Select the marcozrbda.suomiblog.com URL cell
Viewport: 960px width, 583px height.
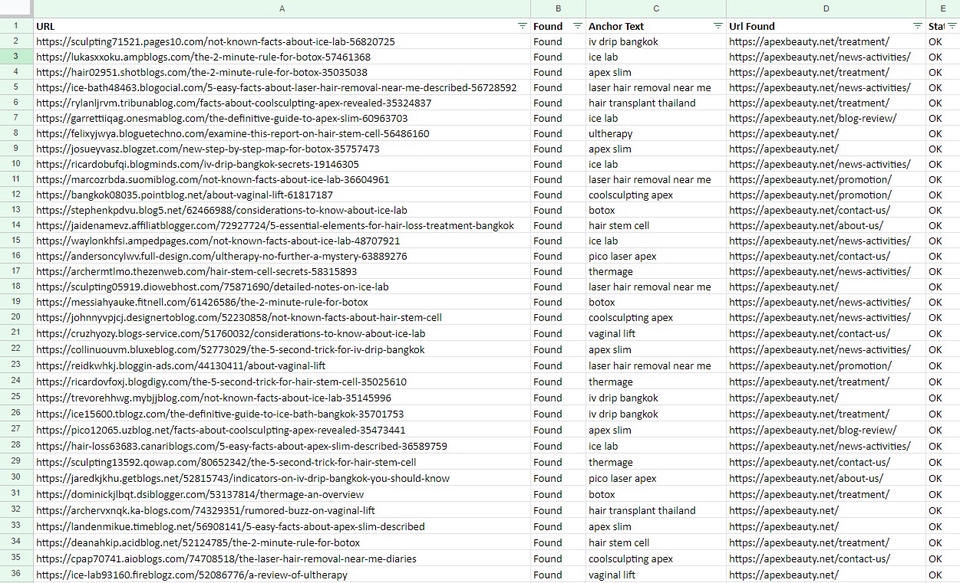point(282,179)
